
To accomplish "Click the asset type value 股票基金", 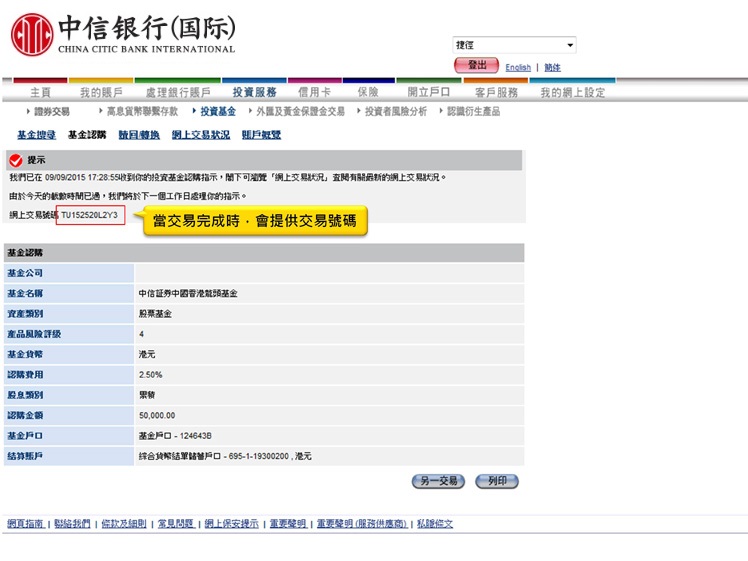I will pos(155,314).
